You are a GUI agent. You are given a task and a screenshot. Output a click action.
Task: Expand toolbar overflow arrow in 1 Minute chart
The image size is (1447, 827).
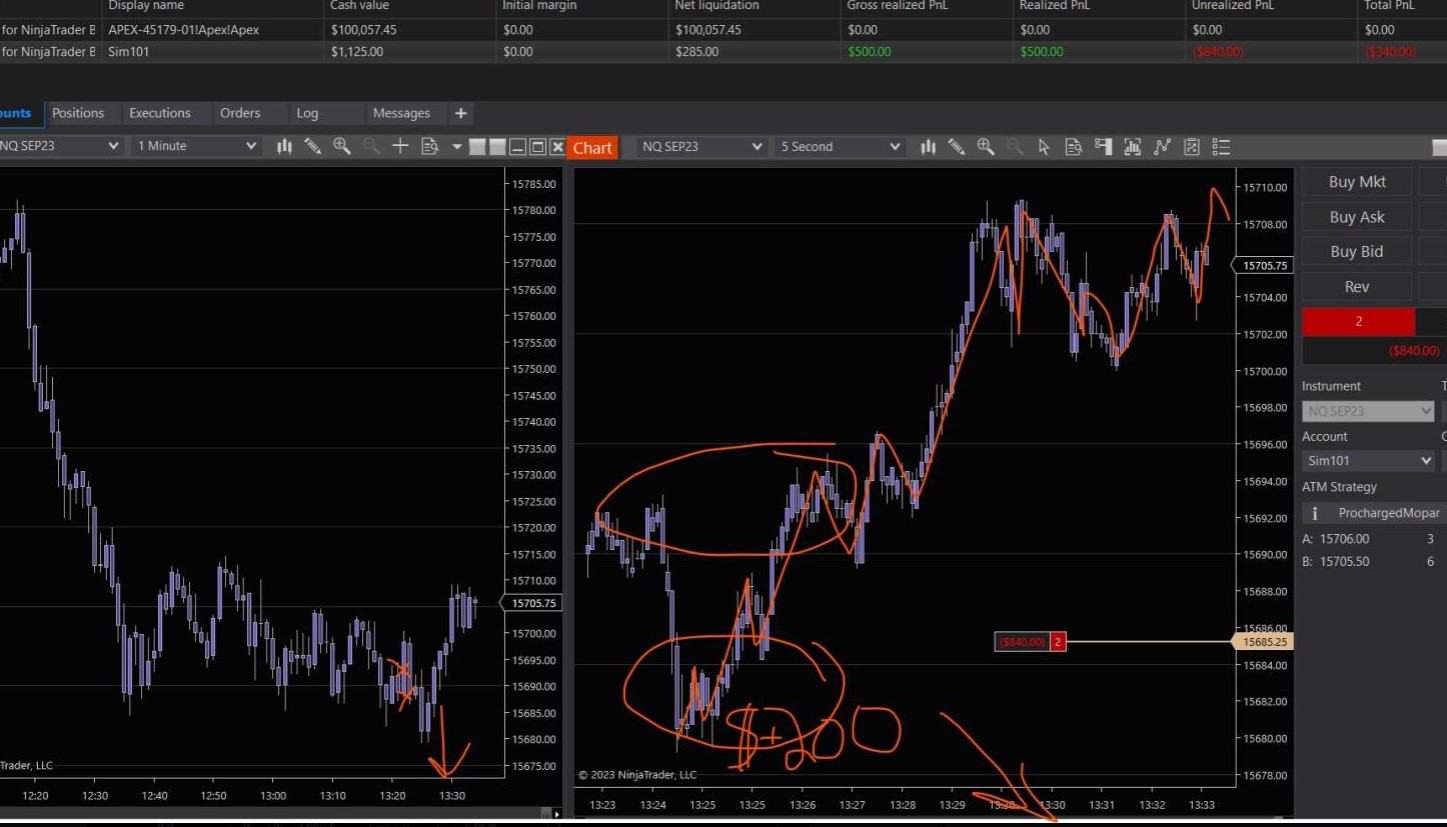[x=457, y=146]
